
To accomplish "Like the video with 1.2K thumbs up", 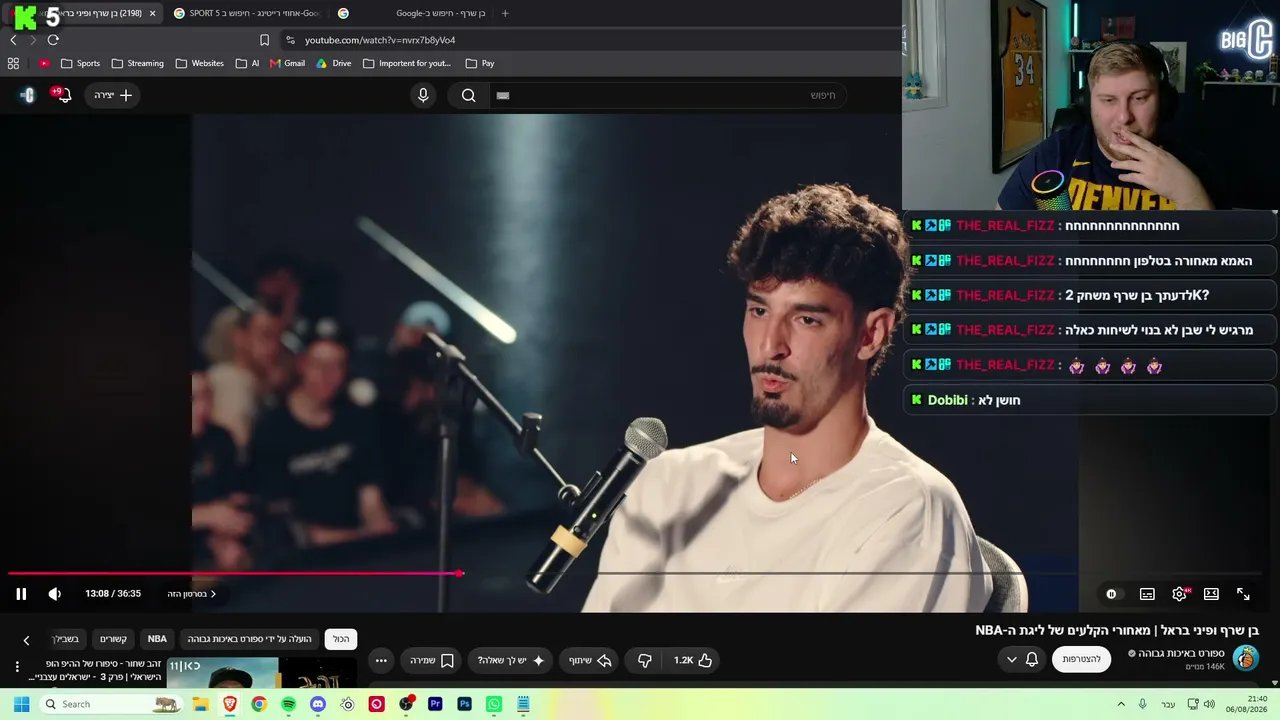I will coord(693,660).
